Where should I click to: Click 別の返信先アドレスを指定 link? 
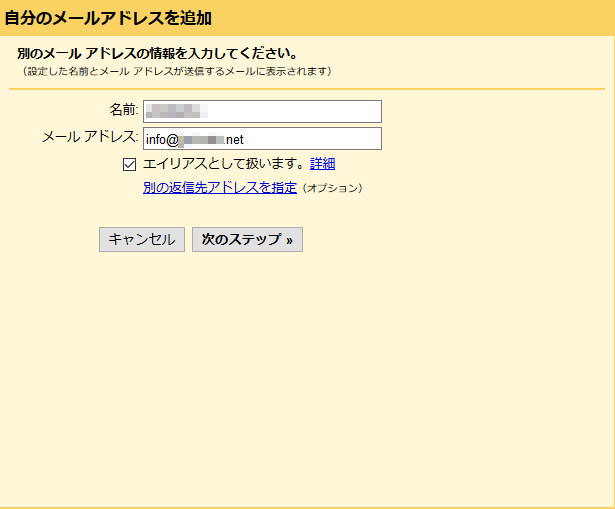220,187
